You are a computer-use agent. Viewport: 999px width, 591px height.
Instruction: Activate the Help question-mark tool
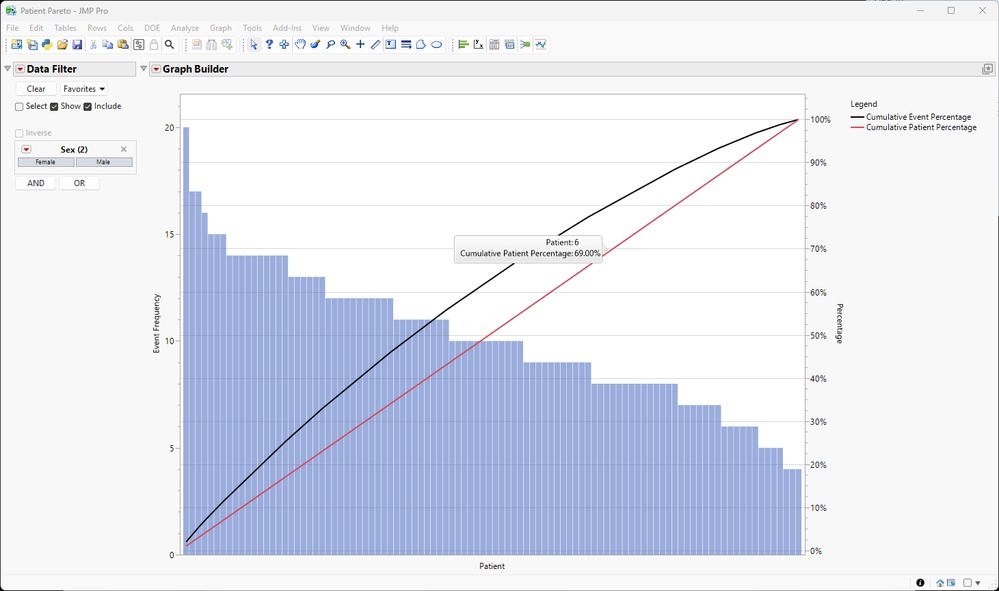270,45
